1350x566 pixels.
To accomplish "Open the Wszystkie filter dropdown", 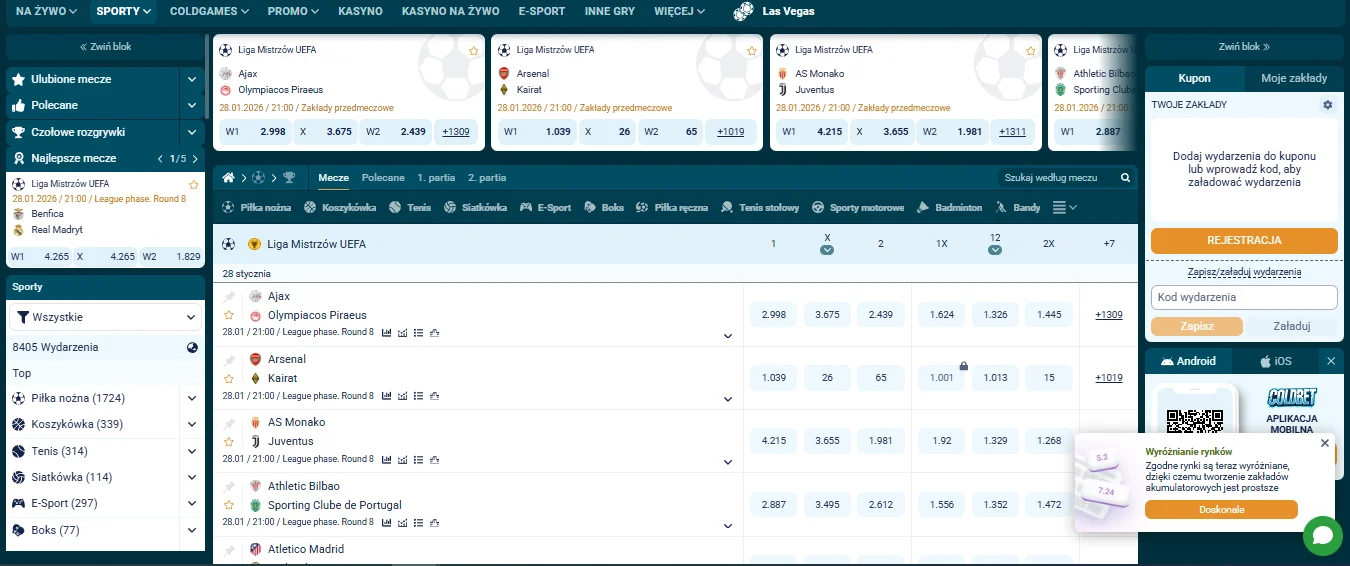I will (106, 317).
